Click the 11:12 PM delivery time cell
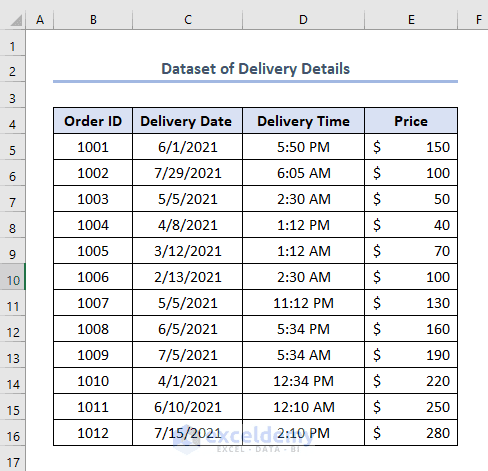This screenshot has height=471, width=488. [303, 303]
